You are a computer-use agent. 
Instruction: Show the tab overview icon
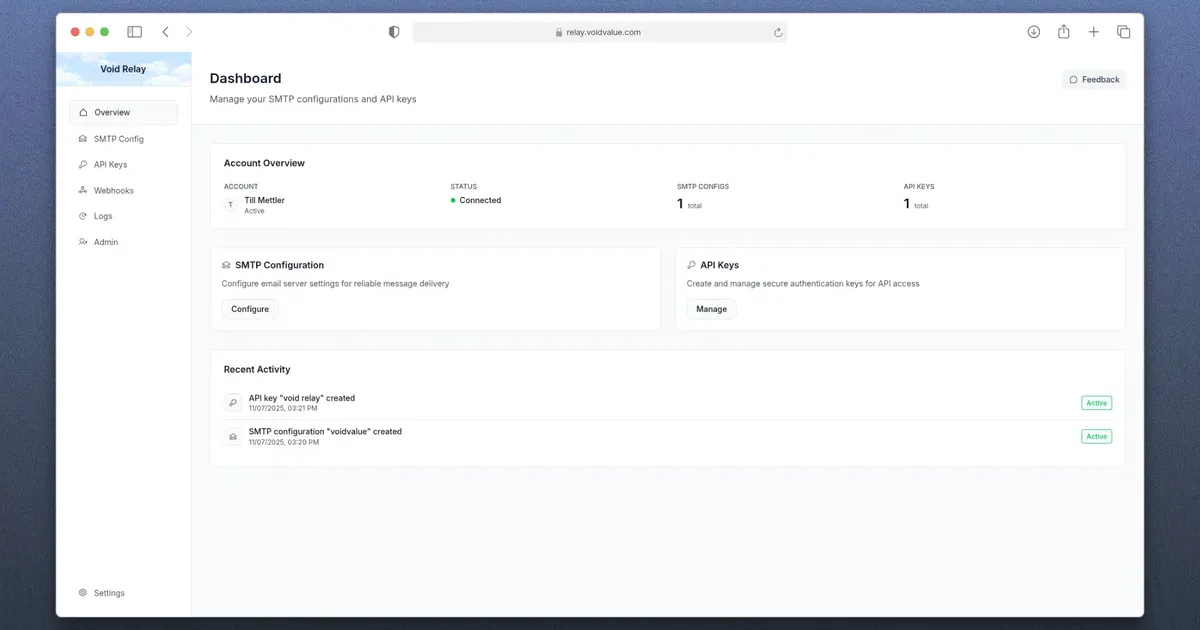1123,32
